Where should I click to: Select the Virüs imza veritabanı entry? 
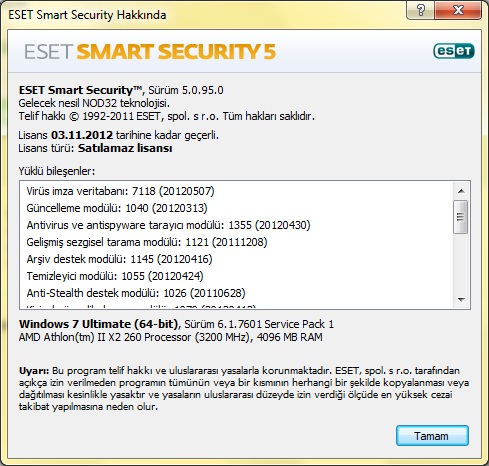[120, 191]
